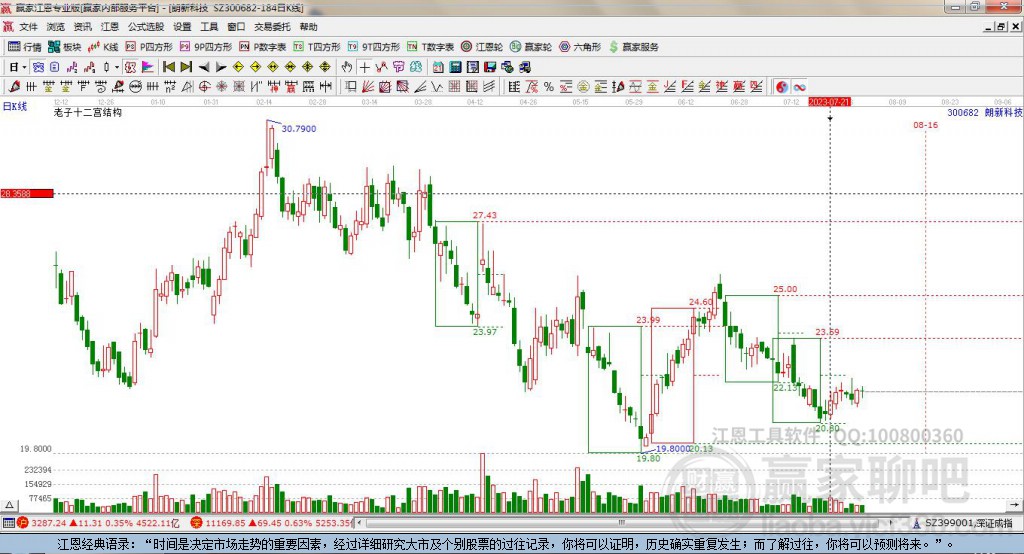
Task: Launch the 江恩轮 Gann wheel
Action: coord(482,47)
